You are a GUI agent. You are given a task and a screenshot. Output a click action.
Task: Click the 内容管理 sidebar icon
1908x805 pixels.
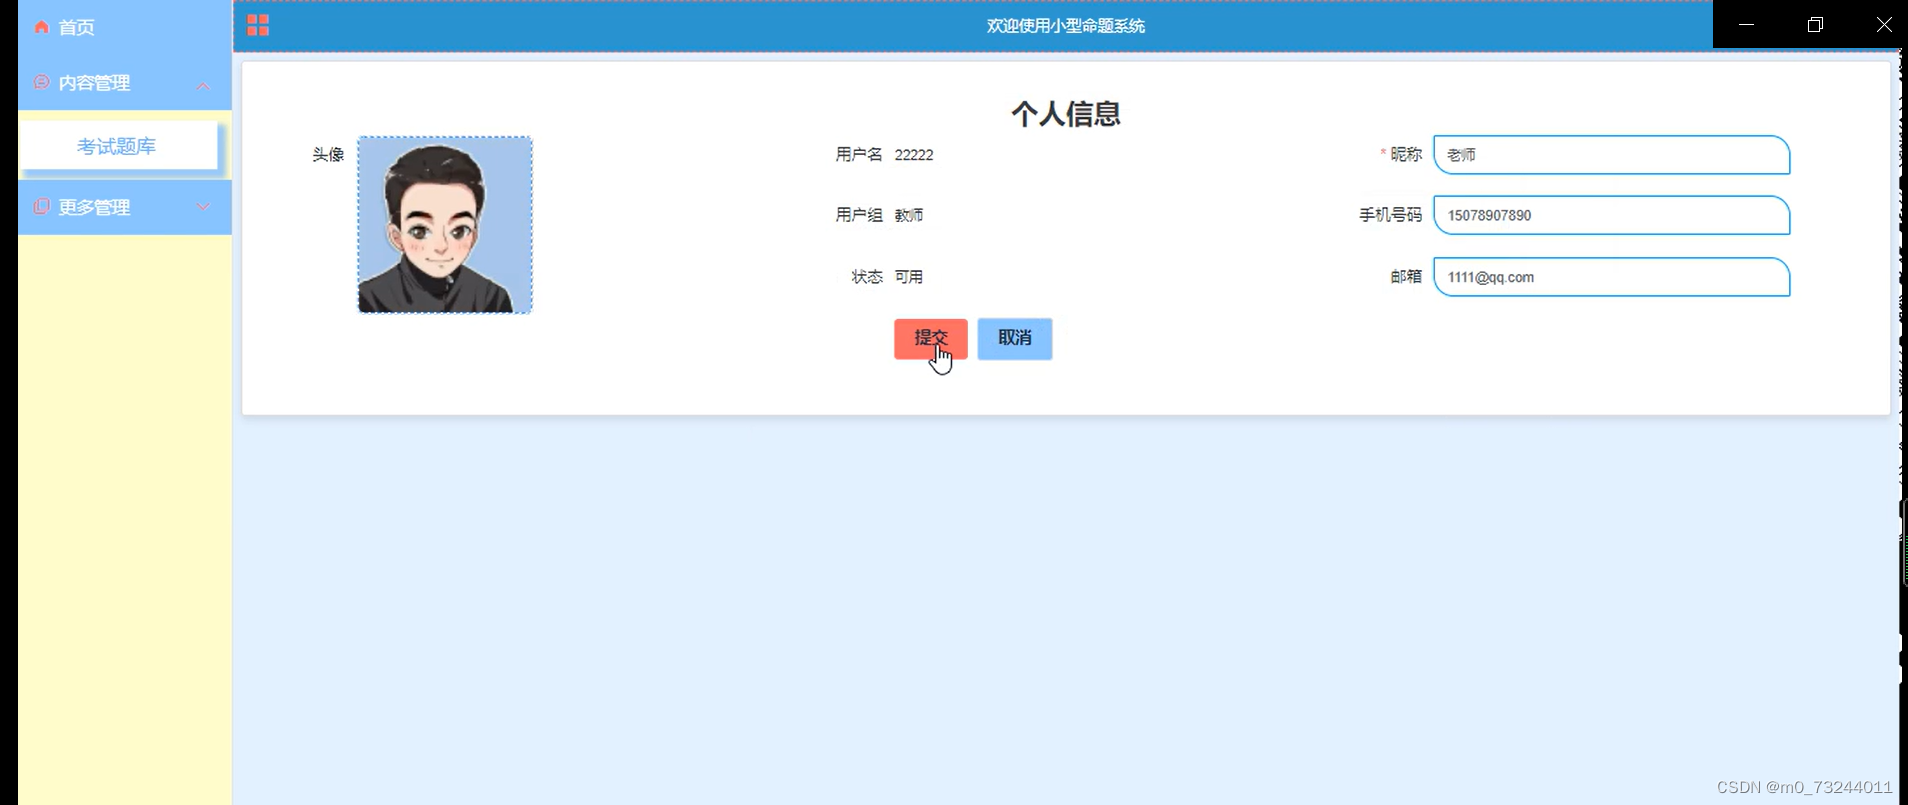pos(42,82)
